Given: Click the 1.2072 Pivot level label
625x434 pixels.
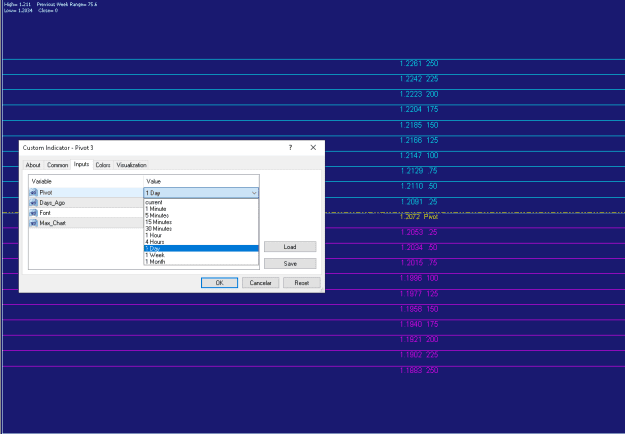Looking at the screenshot, I should point(419,217).
